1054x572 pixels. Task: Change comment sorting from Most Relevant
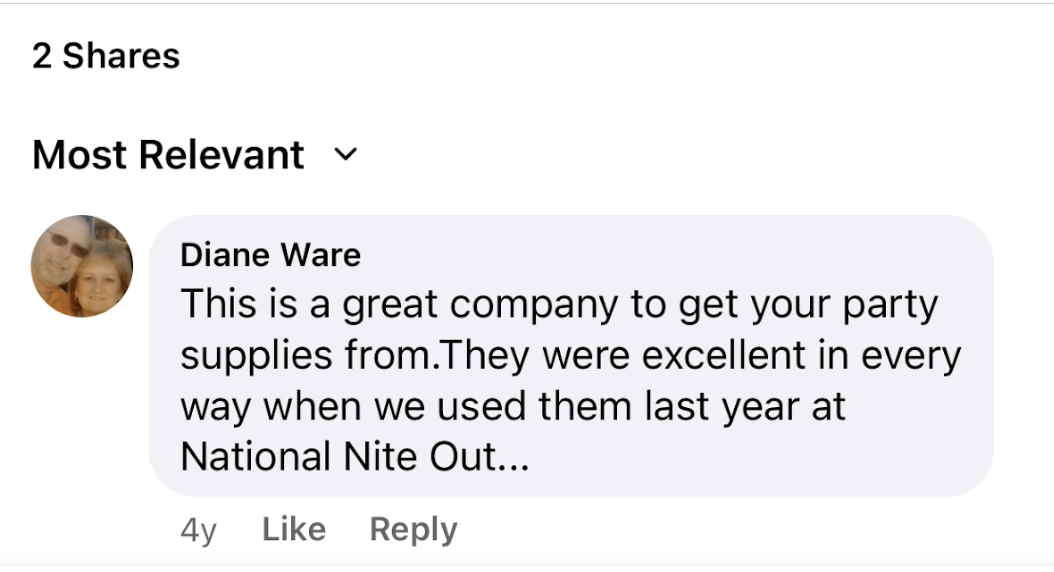(x=195, y=155)
